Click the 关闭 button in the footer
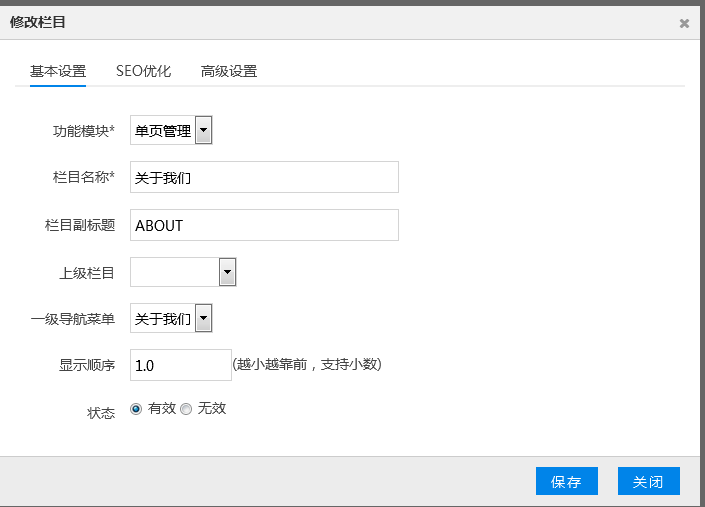Image resolution: width=705 pixels, height=507 pixels. click(648, 481)
